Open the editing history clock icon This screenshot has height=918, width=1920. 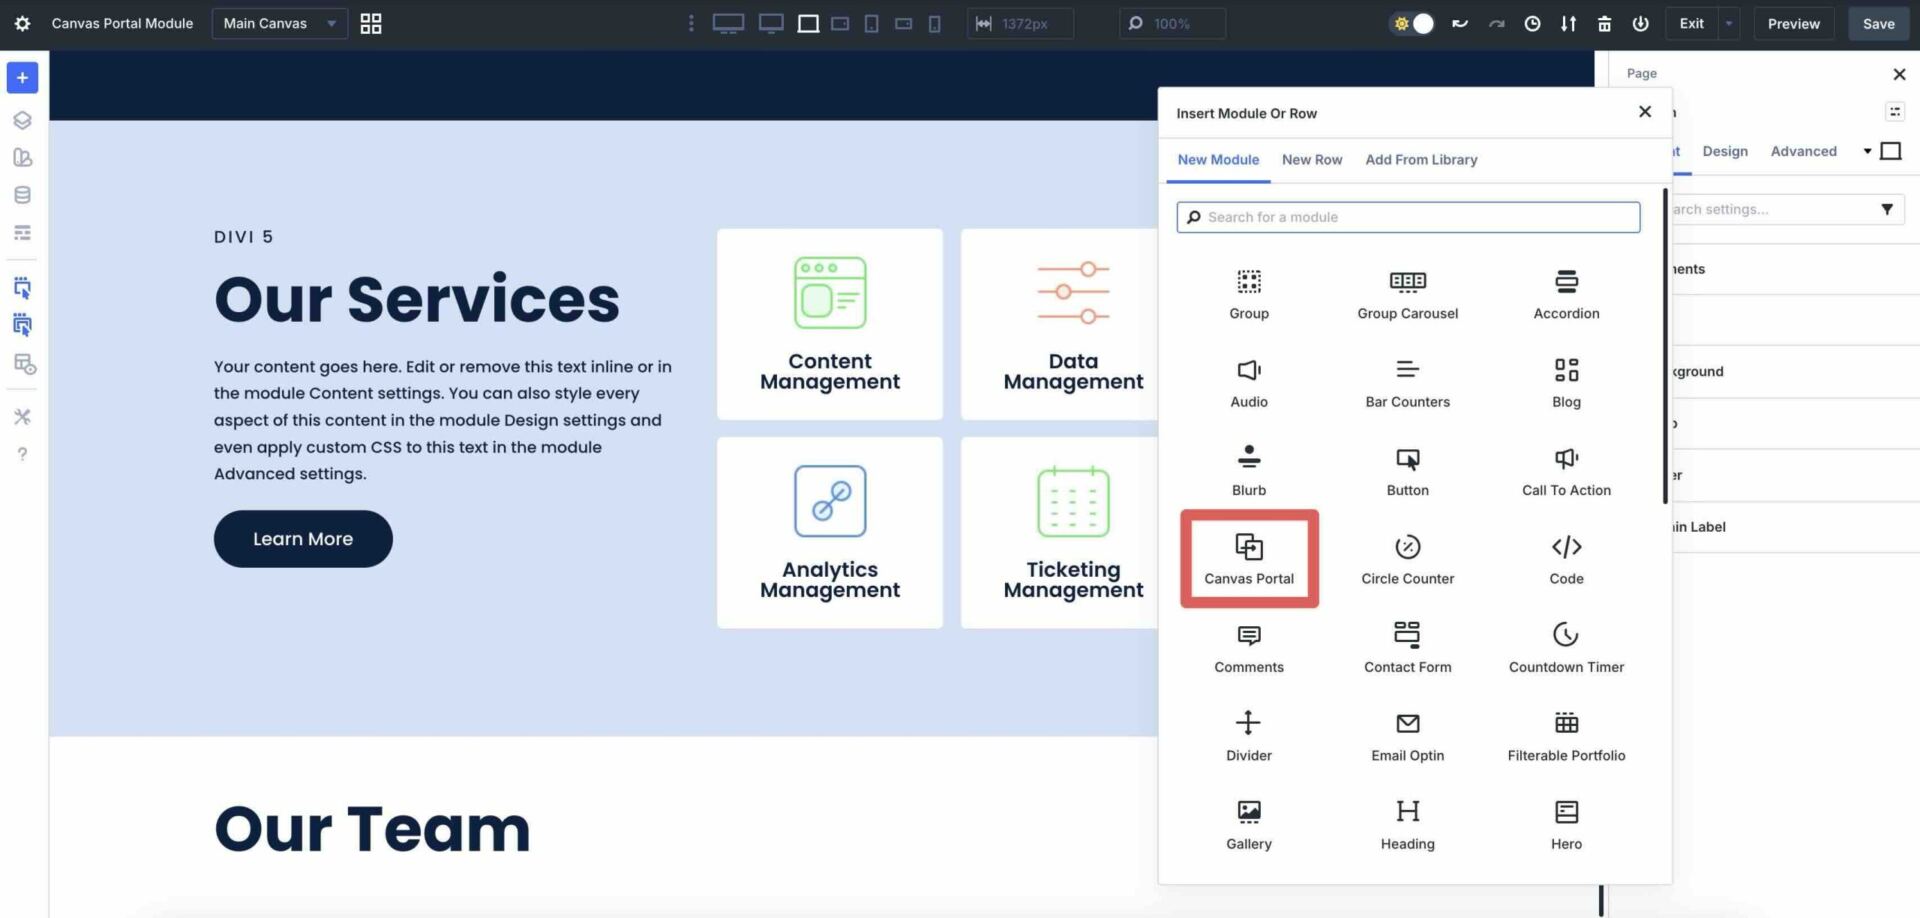click(x=1533, y=23)
